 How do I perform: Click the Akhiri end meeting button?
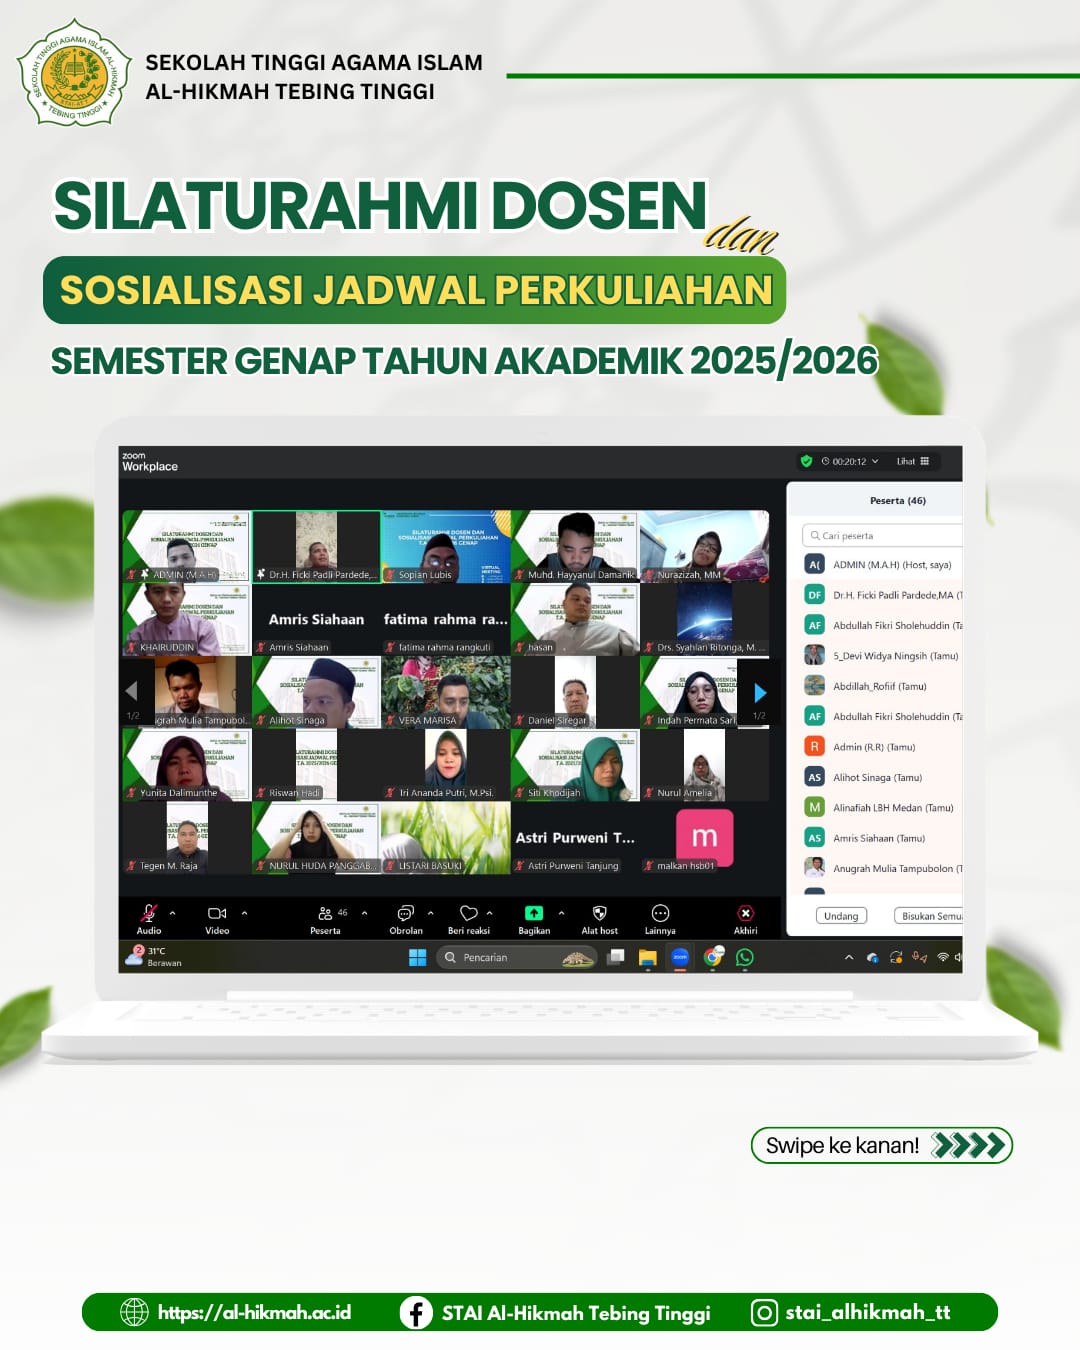746,912
